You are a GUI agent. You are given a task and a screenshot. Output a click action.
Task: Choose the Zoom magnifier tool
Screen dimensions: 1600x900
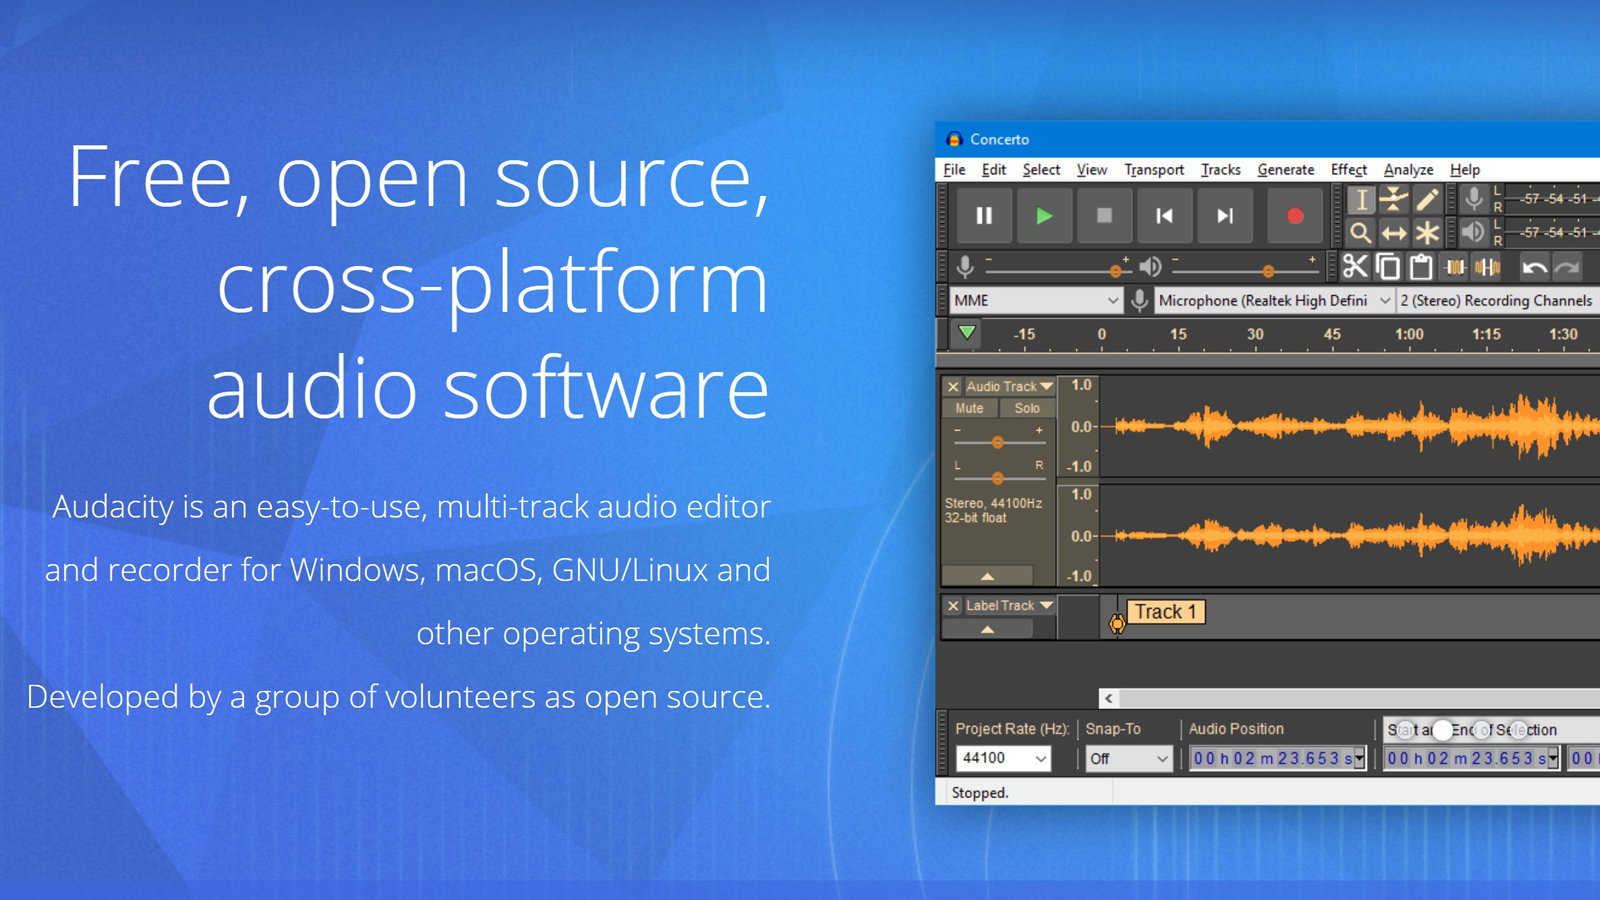1360,234
